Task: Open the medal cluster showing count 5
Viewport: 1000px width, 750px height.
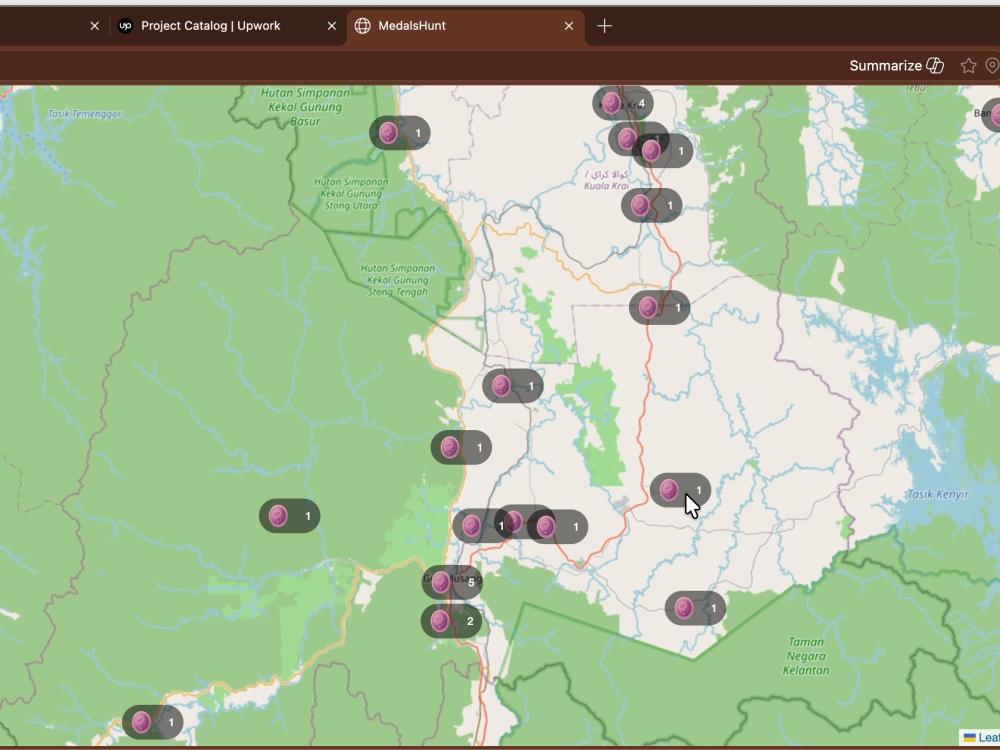Action: [x=452, y=582]
